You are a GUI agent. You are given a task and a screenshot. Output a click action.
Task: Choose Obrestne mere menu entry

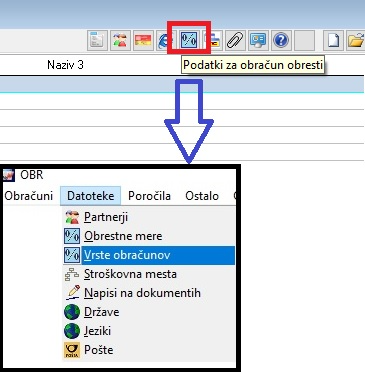click(x=149, y=236)
